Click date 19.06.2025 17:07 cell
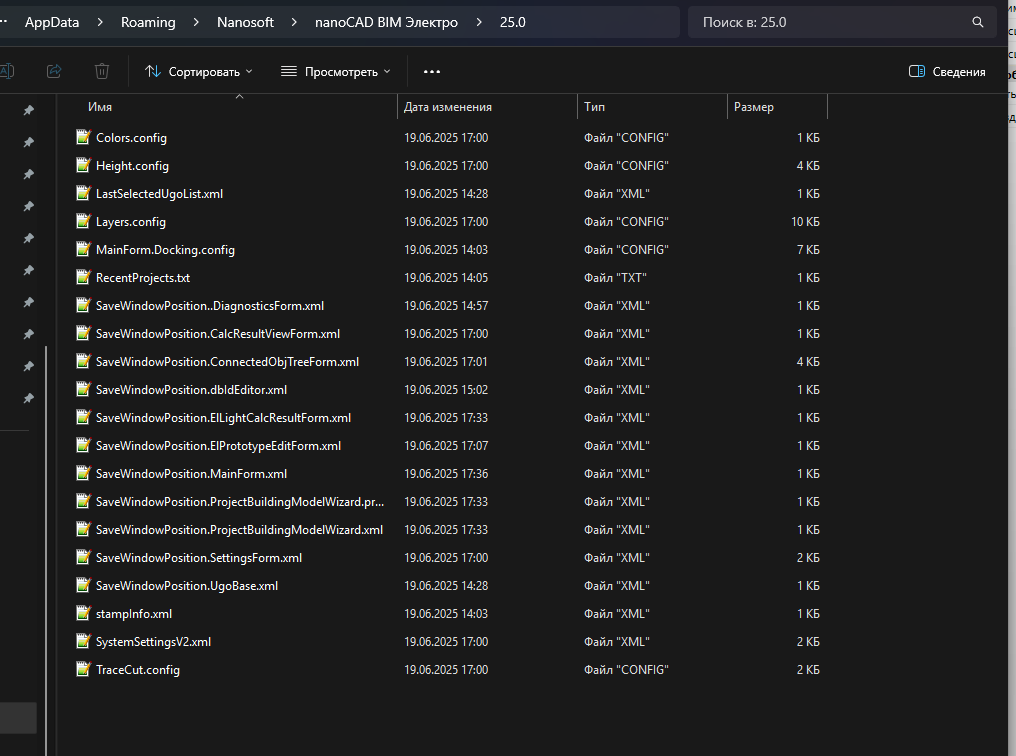The width and height of the screenshot is (1016, 756). (x=446, y=446)
